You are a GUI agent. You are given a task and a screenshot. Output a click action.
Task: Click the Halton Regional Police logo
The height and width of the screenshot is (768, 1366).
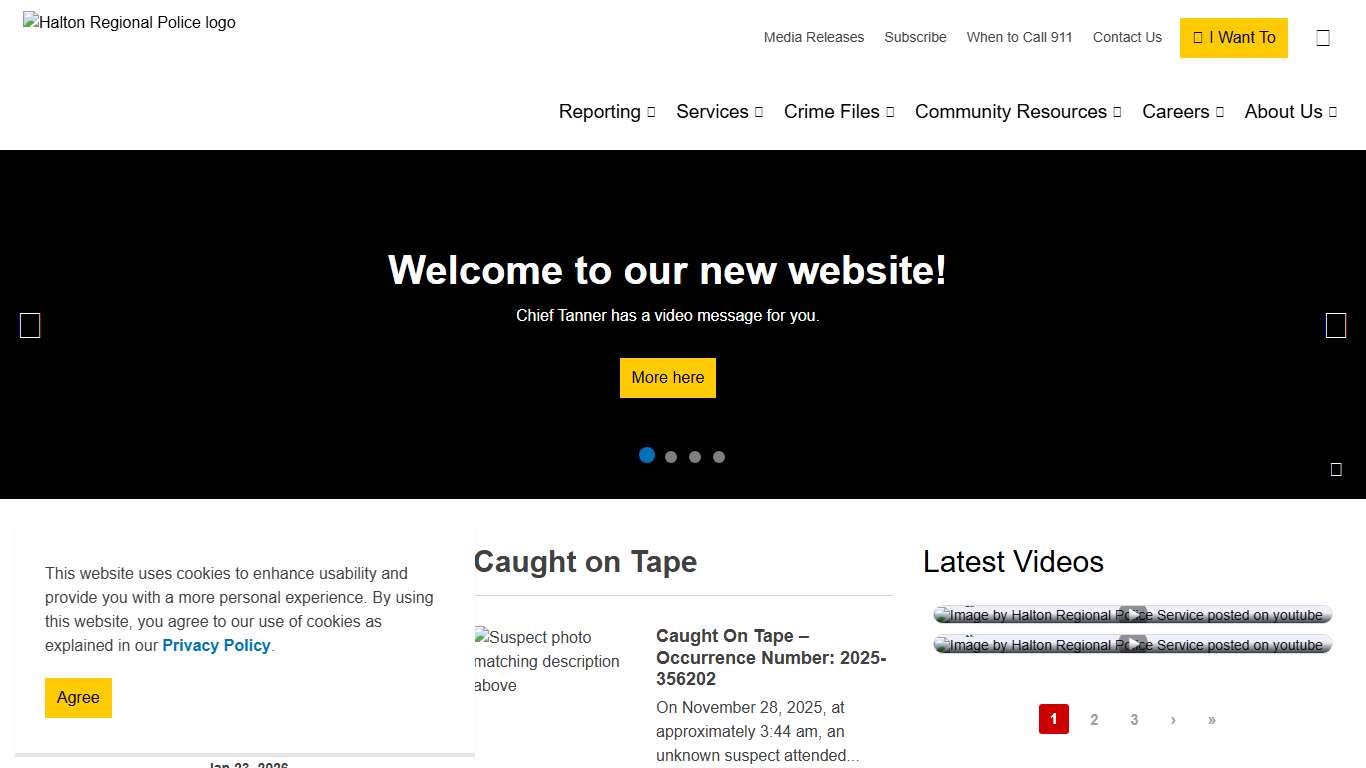pyautogui.click(x=130, y=22)
